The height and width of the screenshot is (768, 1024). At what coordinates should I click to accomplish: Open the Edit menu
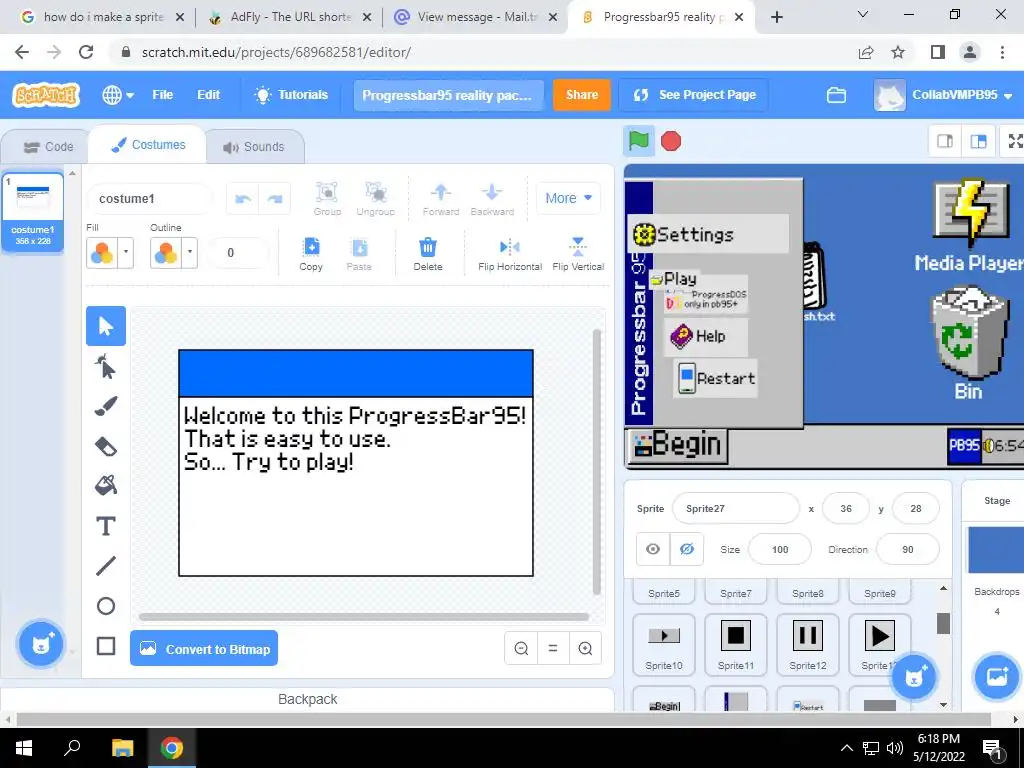tap(208, 95)
